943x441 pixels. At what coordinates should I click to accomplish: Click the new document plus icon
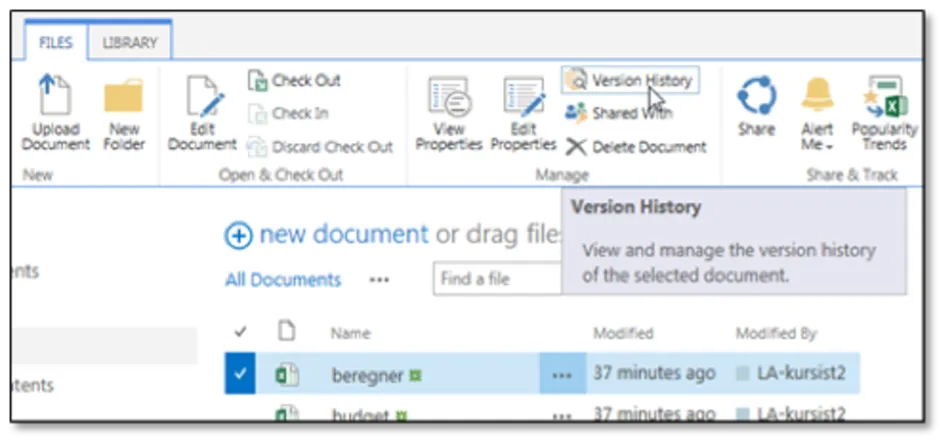pyautogui.click(x=239, y=236)
